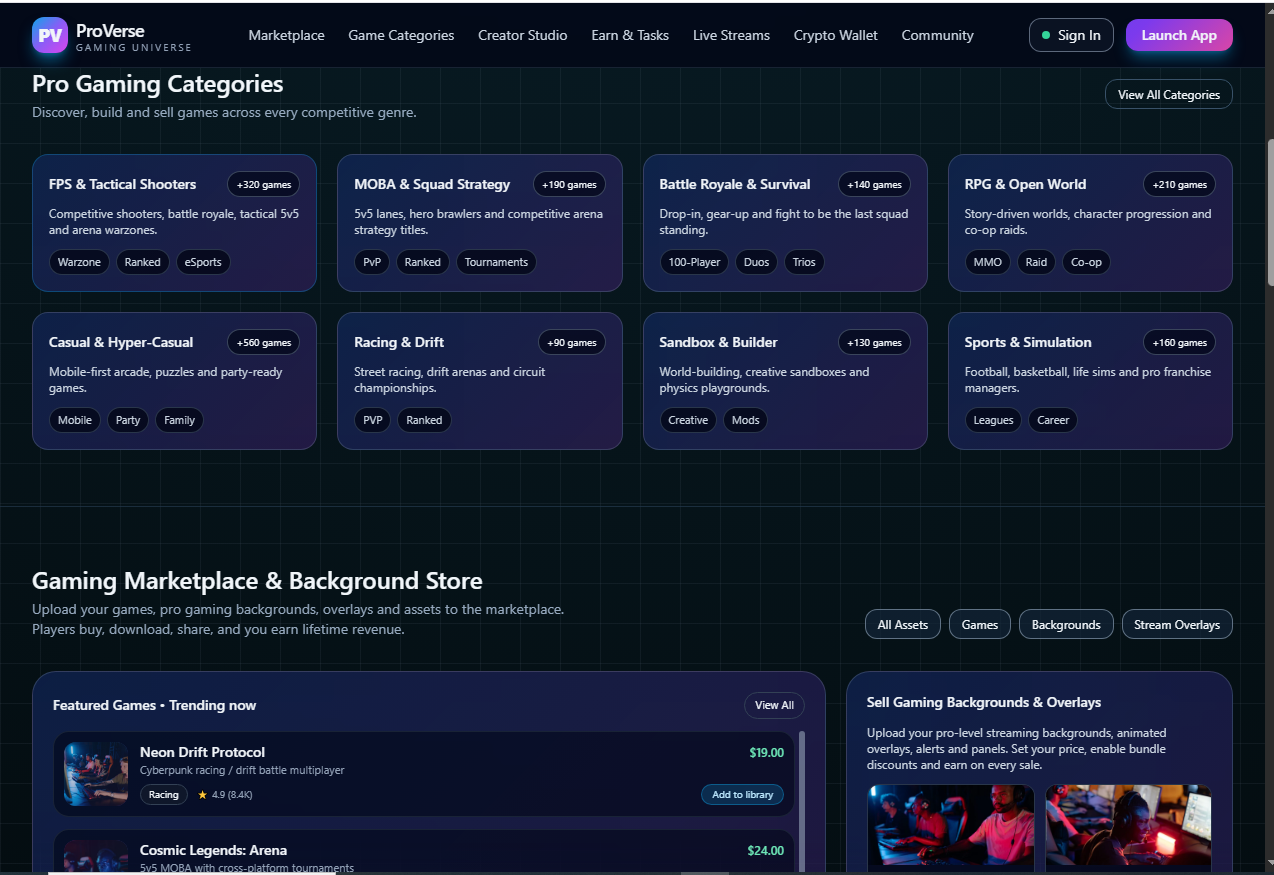This screenshot has width=1274, height=875.
Task: Filter marketplace by Stream Overlays
Action: (x=1176, y=625)
